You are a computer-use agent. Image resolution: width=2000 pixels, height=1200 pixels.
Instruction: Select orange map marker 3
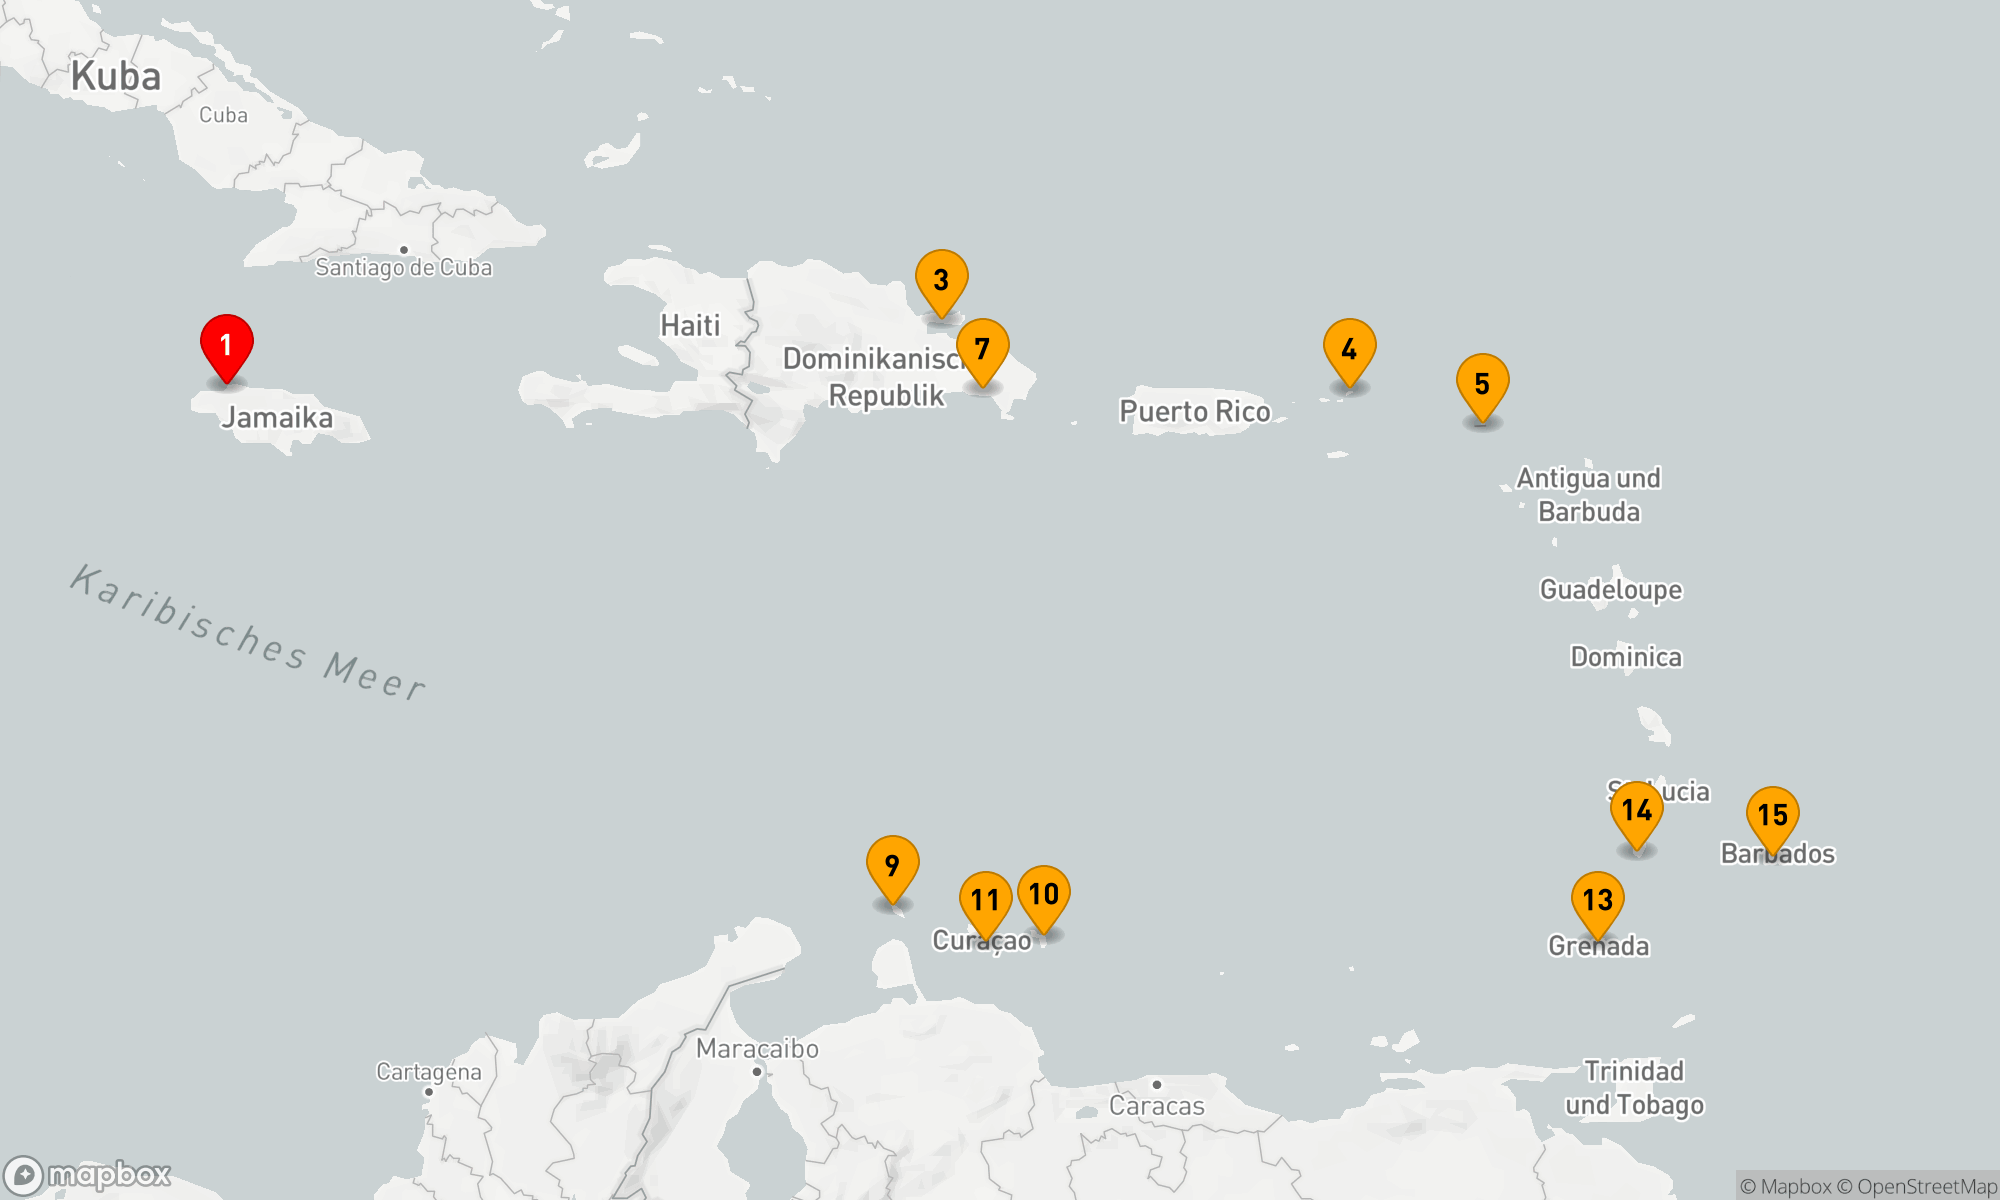[x=941, y=278]
